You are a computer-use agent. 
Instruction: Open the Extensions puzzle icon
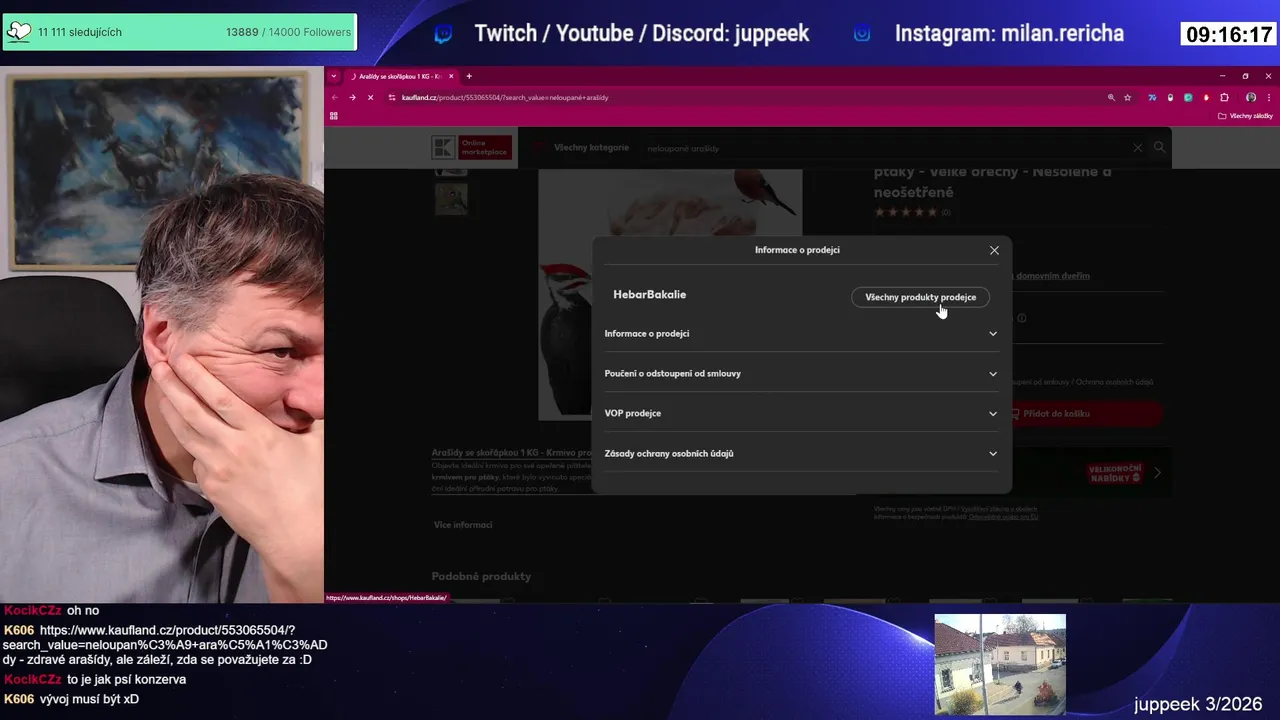pos(1224,97)
